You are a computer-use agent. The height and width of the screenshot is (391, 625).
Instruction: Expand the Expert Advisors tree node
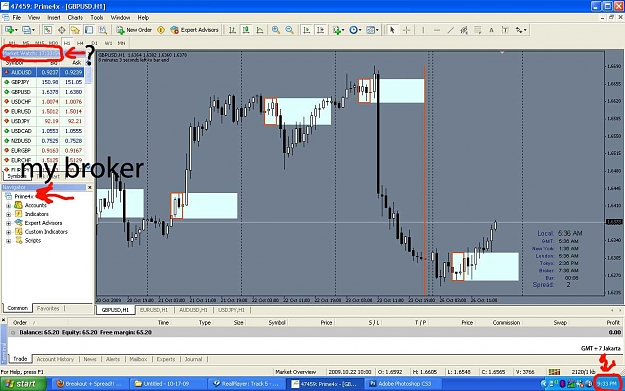(x=8, y=223)
